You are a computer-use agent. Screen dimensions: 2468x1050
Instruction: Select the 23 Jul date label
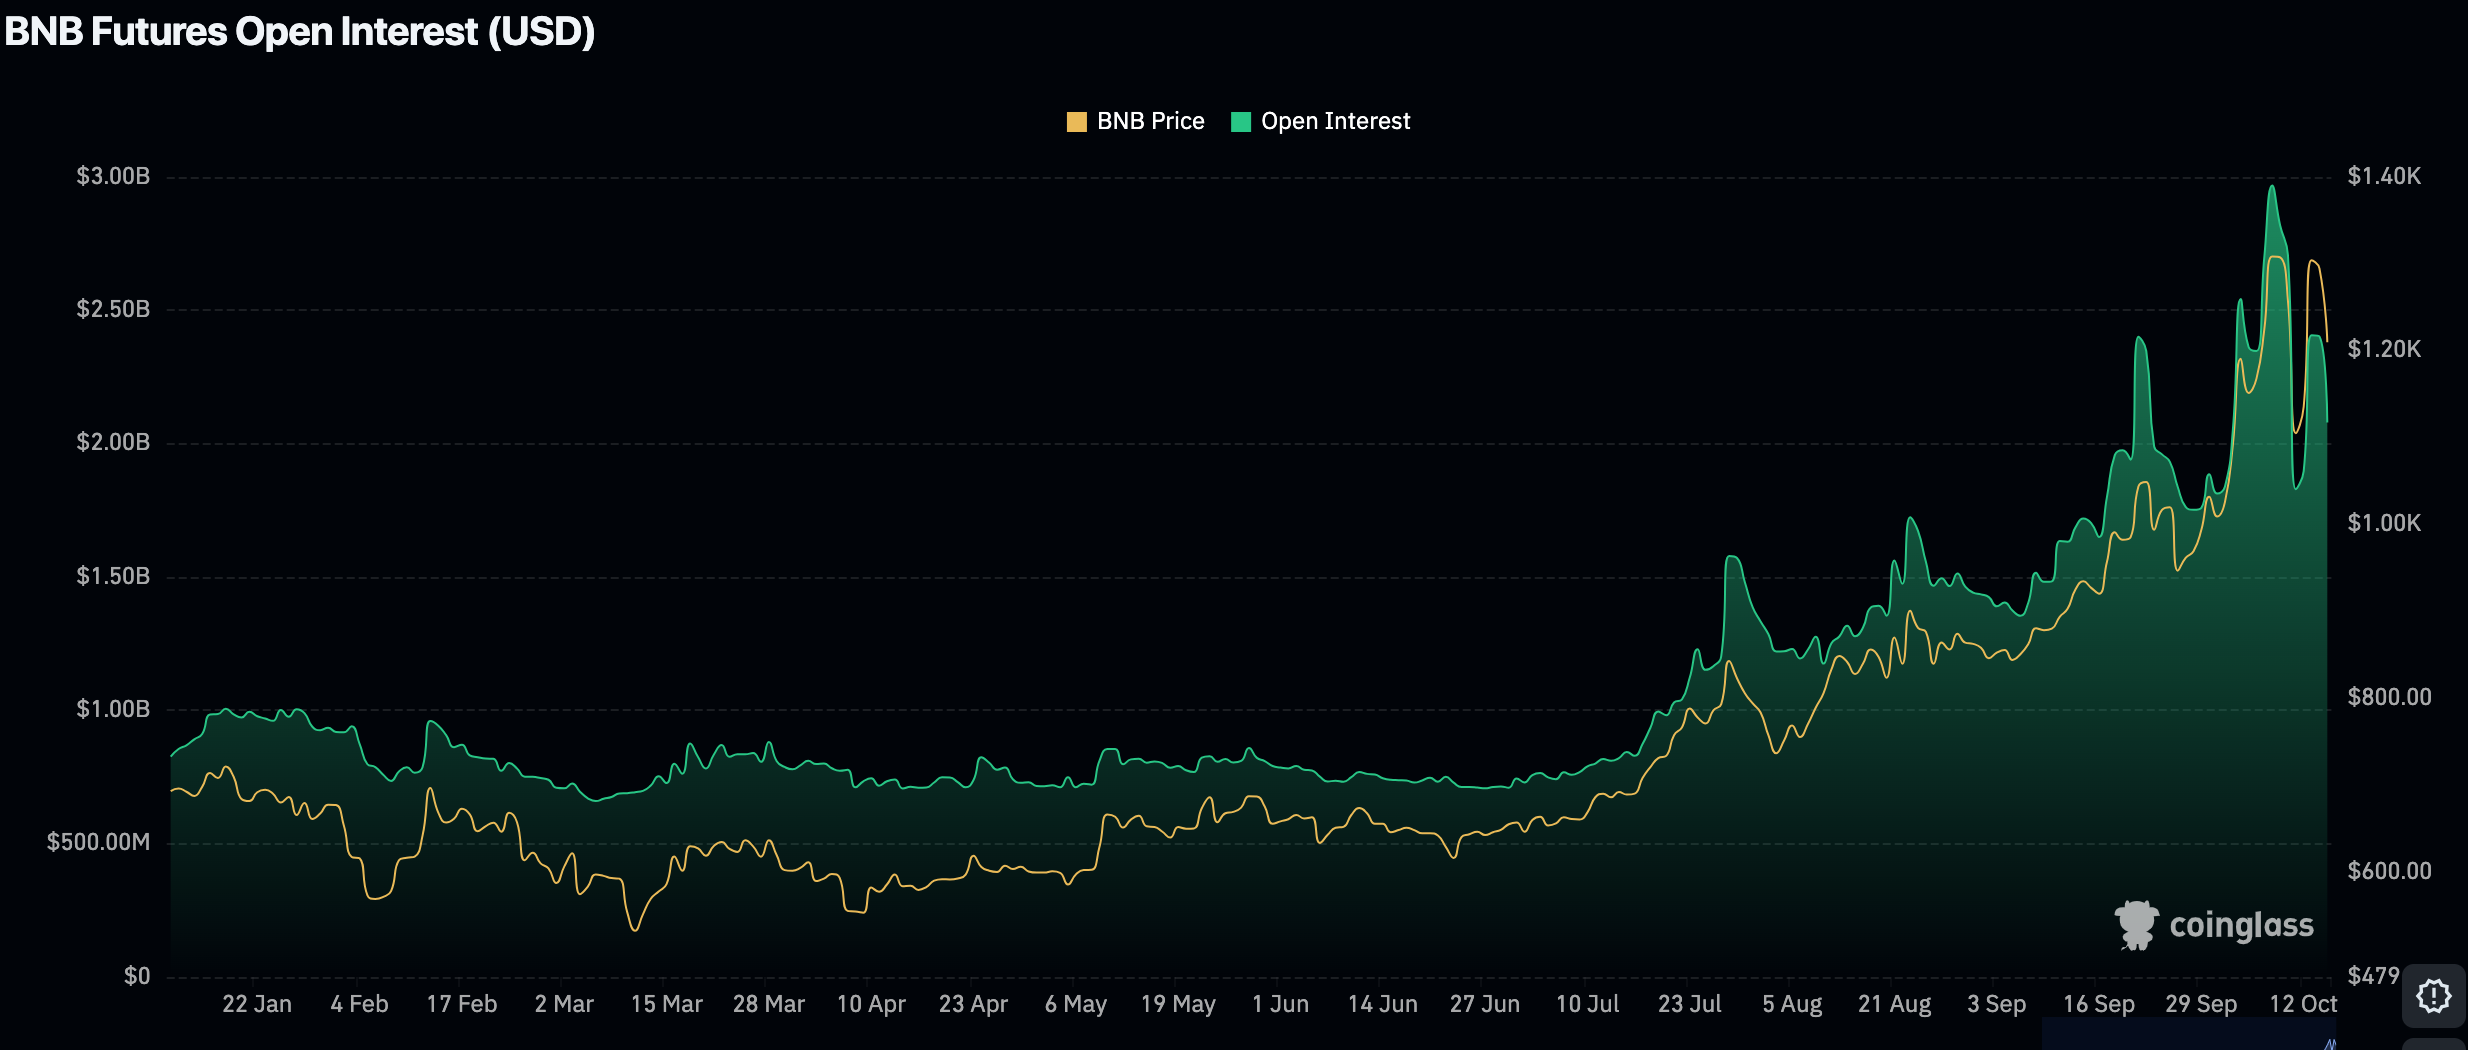[x=1689, y=1004]
